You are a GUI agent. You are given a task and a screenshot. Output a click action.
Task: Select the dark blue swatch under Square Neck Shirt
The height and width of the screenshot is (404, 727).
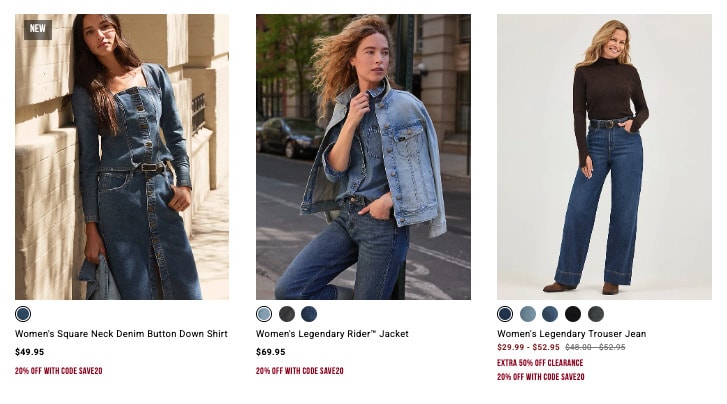[x=23, y=314]
